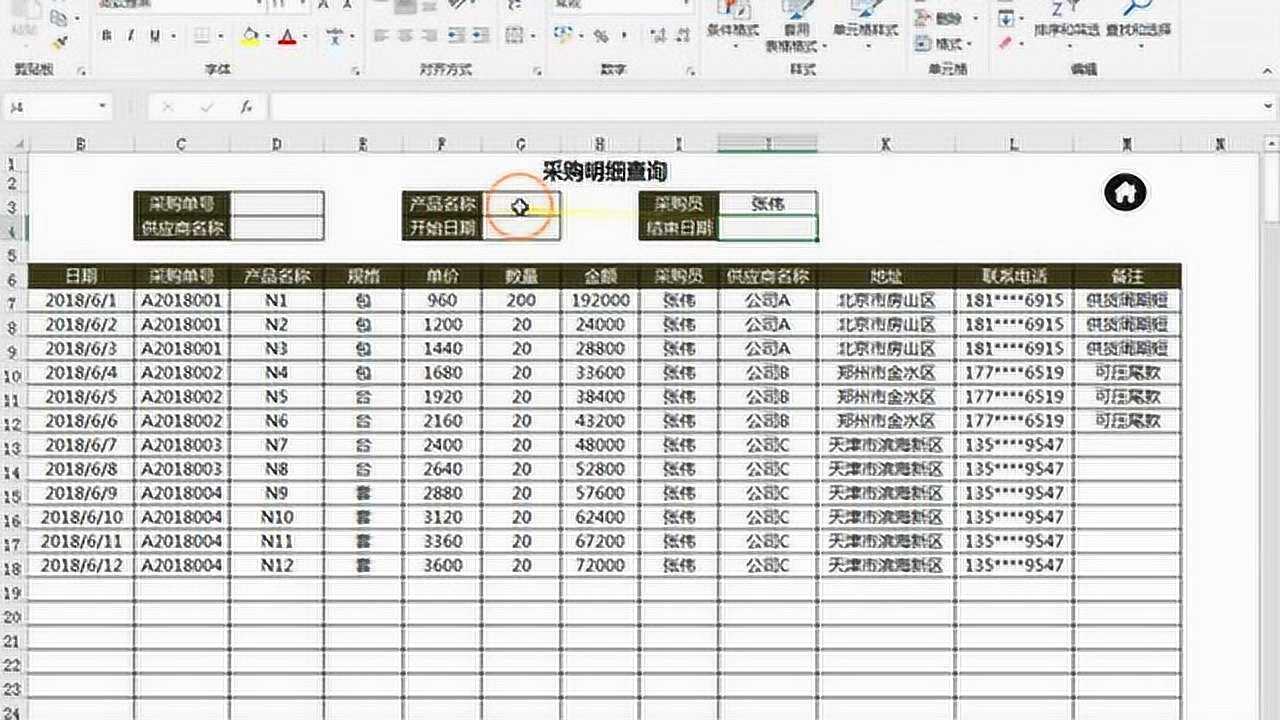Screen dimensions: 1280x720
Task: Click the 供应商名称 column header cell
Action: click(x=767, y=276)
